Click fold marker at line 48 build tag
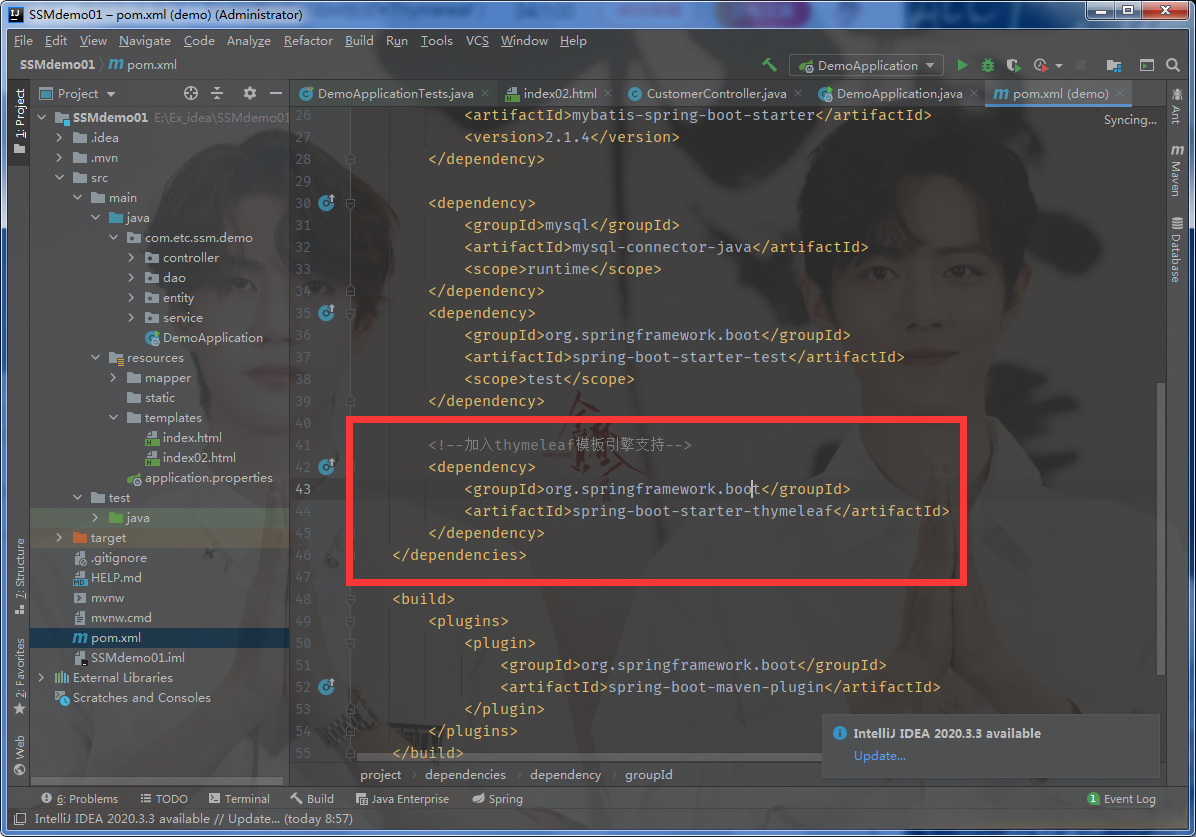The width and height of the screenshot is (1196, 837). pyautogui.click(x=350, y=599)
